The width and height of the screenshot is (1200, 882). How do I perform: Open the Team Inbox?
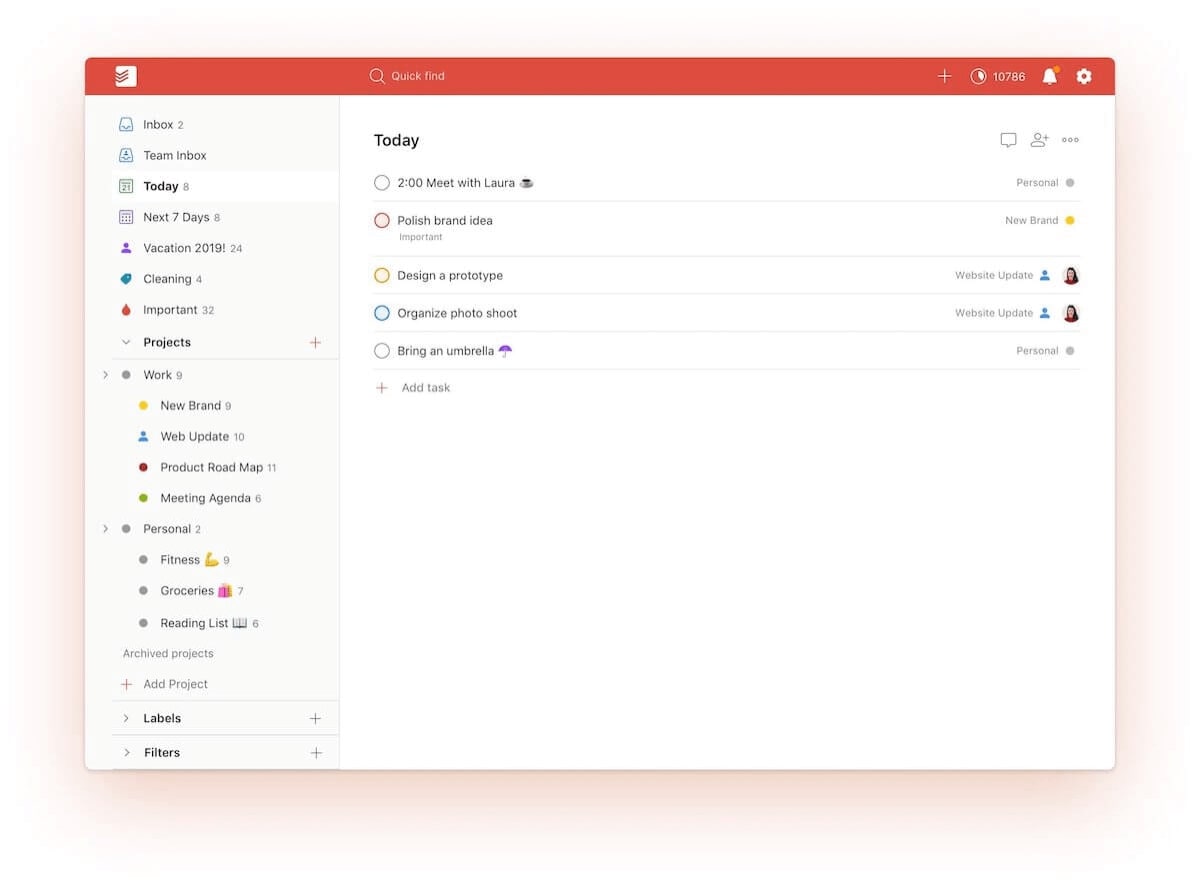tap(174, 155)
